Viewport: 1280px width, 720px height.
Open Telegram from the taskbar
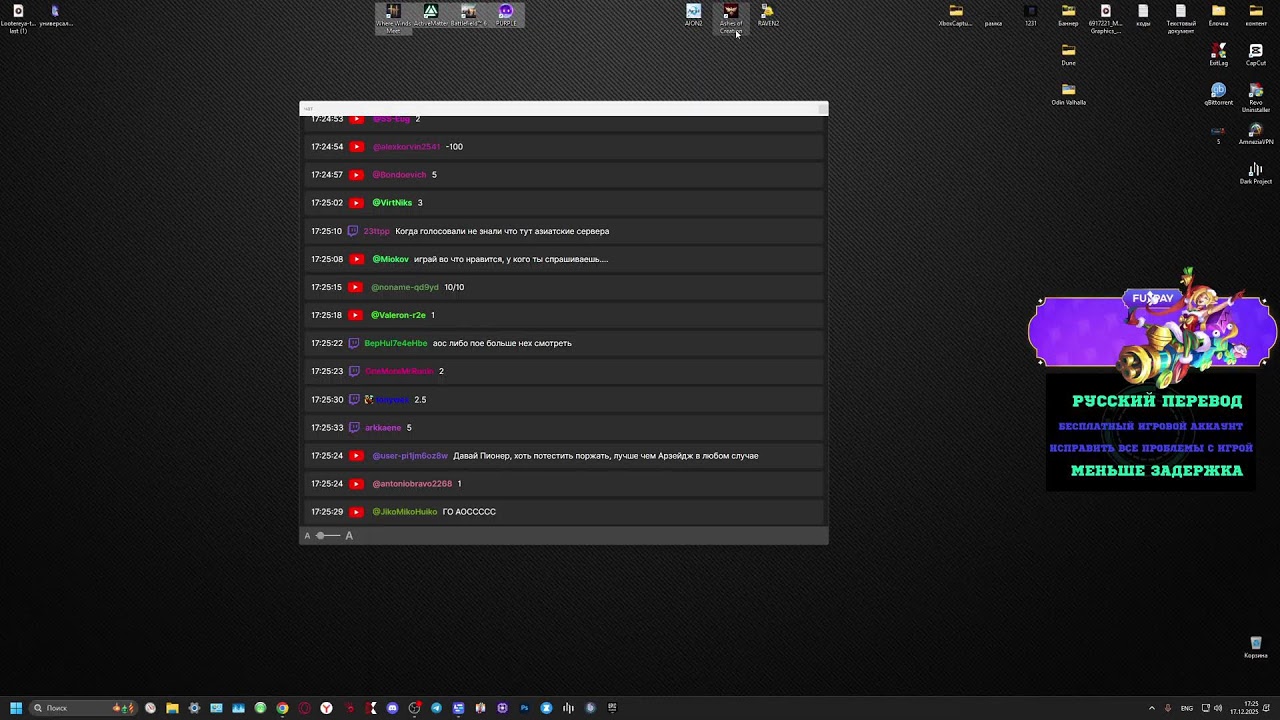[x=436, y=708]
